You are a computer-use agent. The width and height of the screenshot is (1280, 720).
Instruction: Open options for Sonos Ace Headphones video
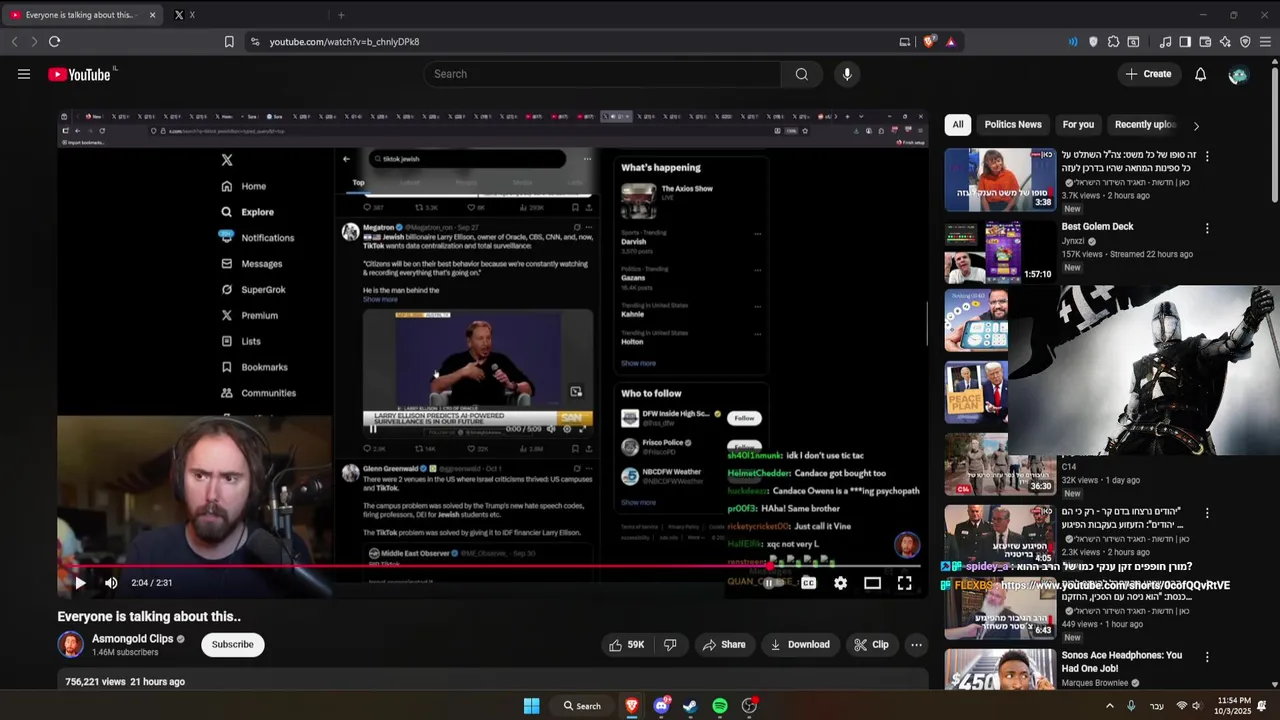[x=1207, y=657]
